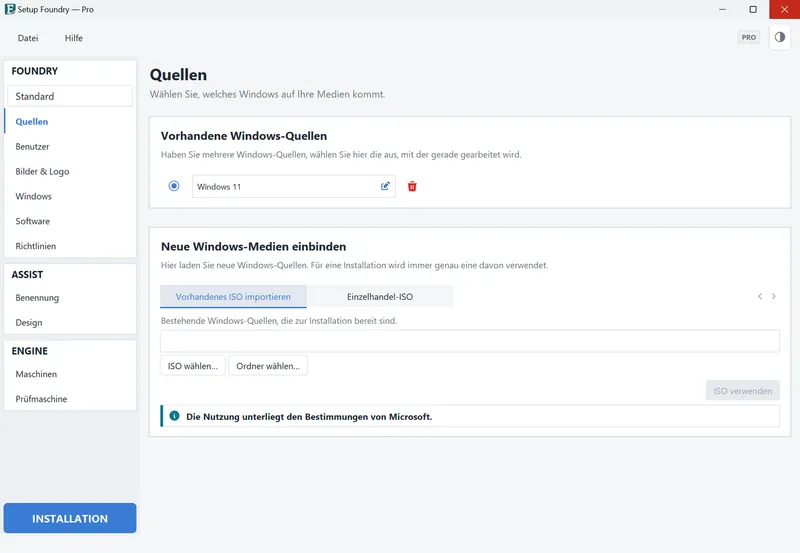Click the Microsoft Bestimmungen notice text
The height and width of the screenshot is (553, 800).
click(x=309, y=417)
